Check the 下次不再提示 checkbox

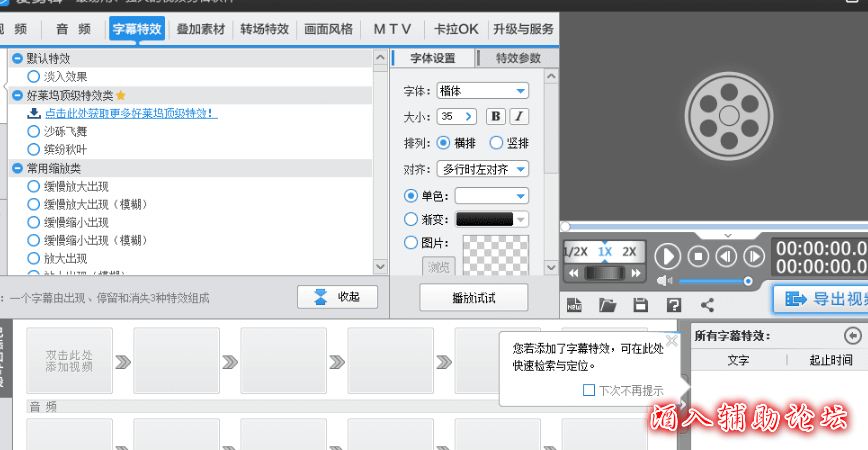(589, 390)
